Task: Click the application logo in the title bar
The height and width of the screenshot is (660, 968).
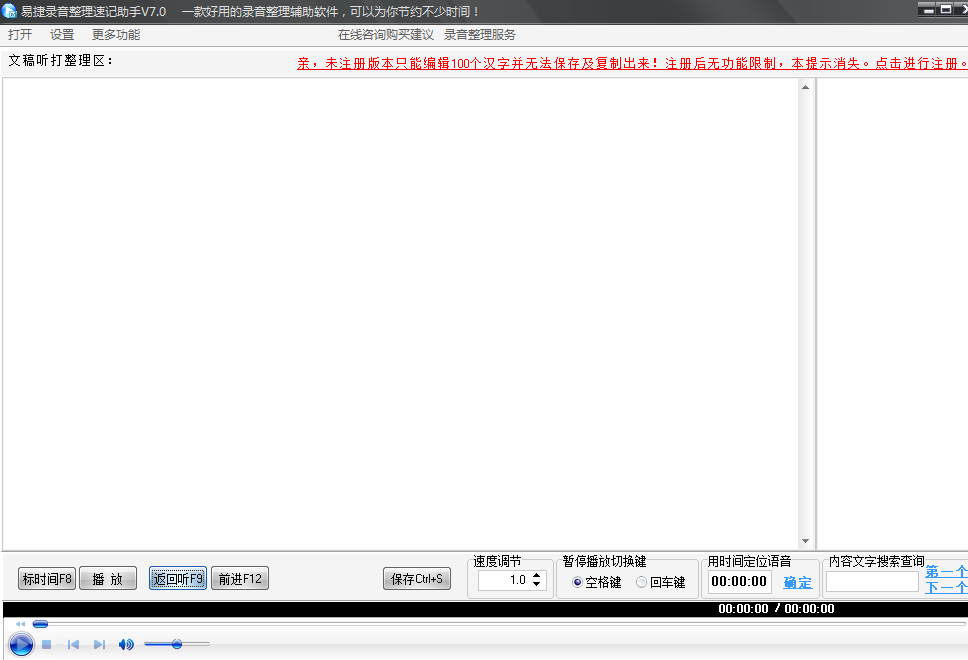Action: point(11,11)
